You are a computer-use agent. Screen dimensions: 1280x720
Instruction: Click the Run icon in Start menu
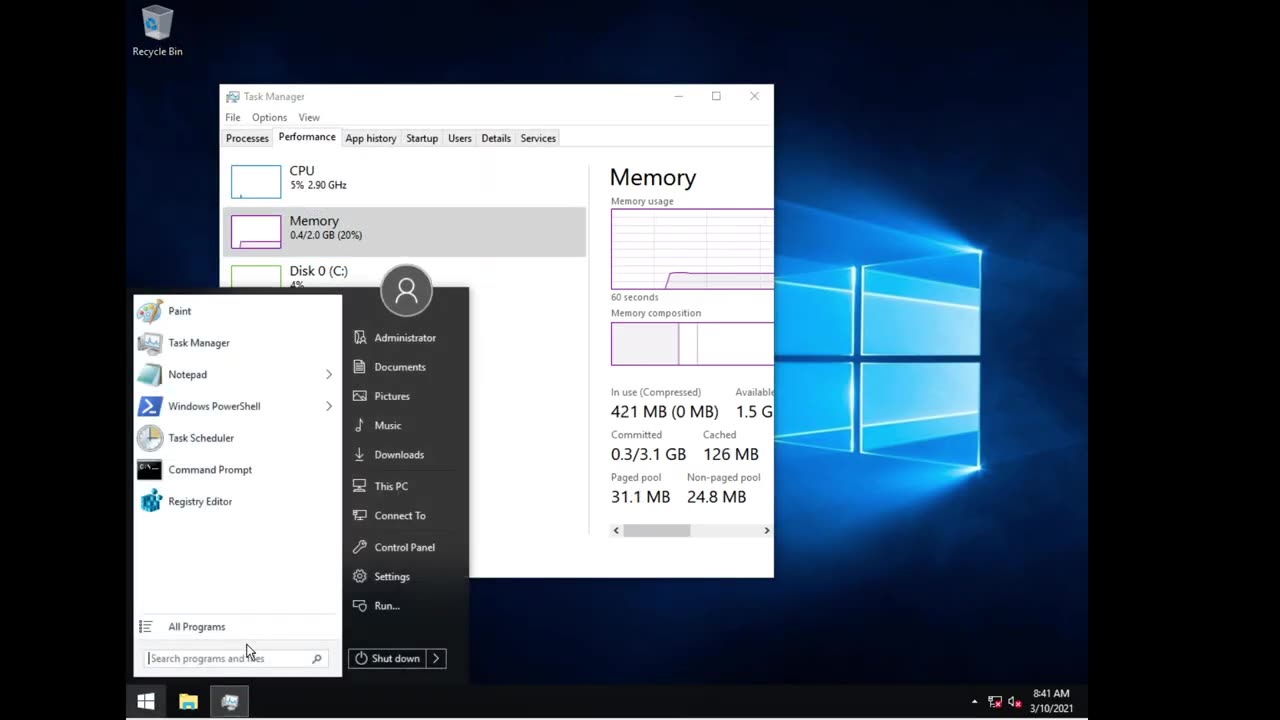click(x=360, y=605)
